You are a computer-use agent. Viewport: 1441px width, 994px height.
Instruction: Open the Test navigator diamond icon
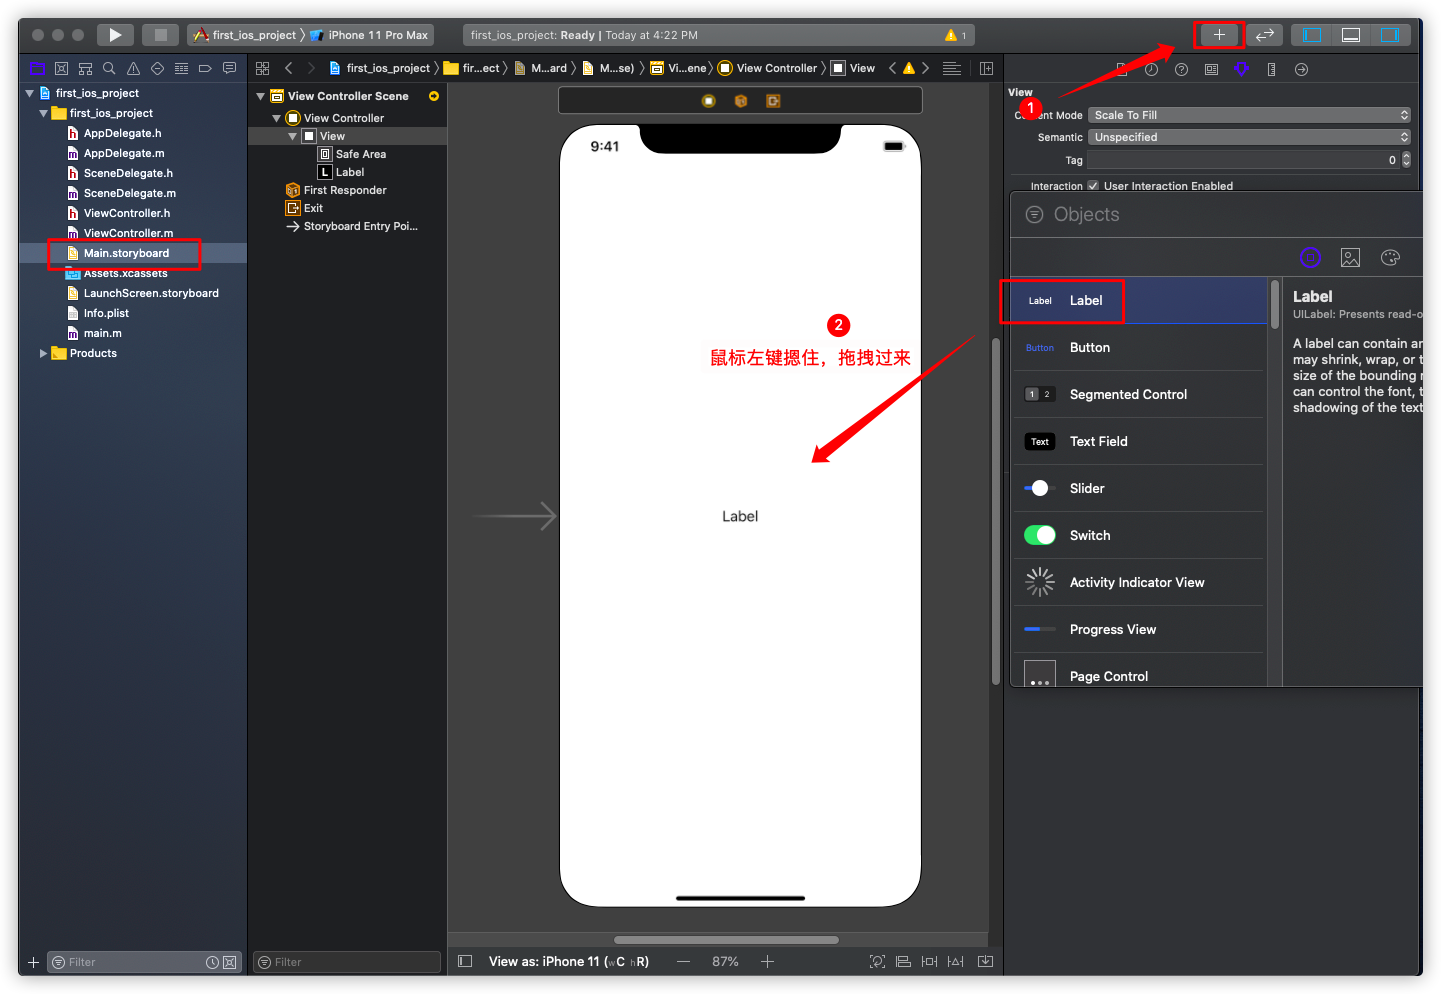157,69
